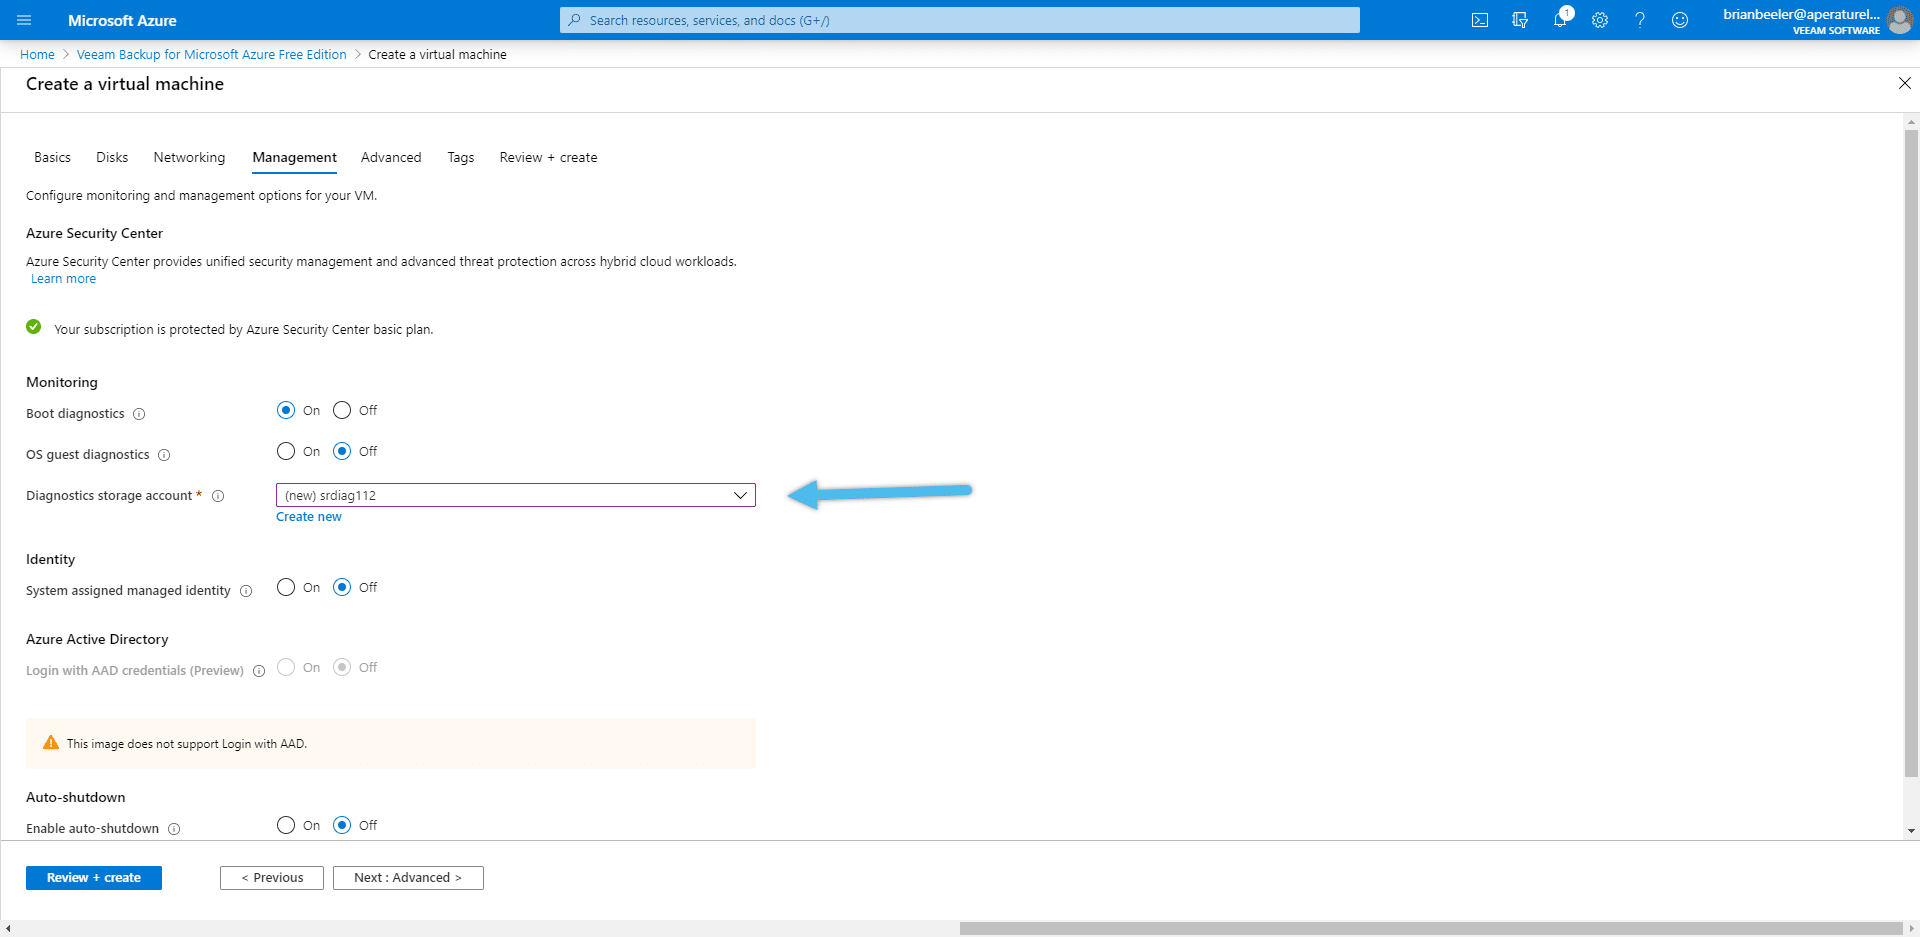Open the Help question mark icon
Viewport: 1920px width, 937px height.
[1640, 20]
